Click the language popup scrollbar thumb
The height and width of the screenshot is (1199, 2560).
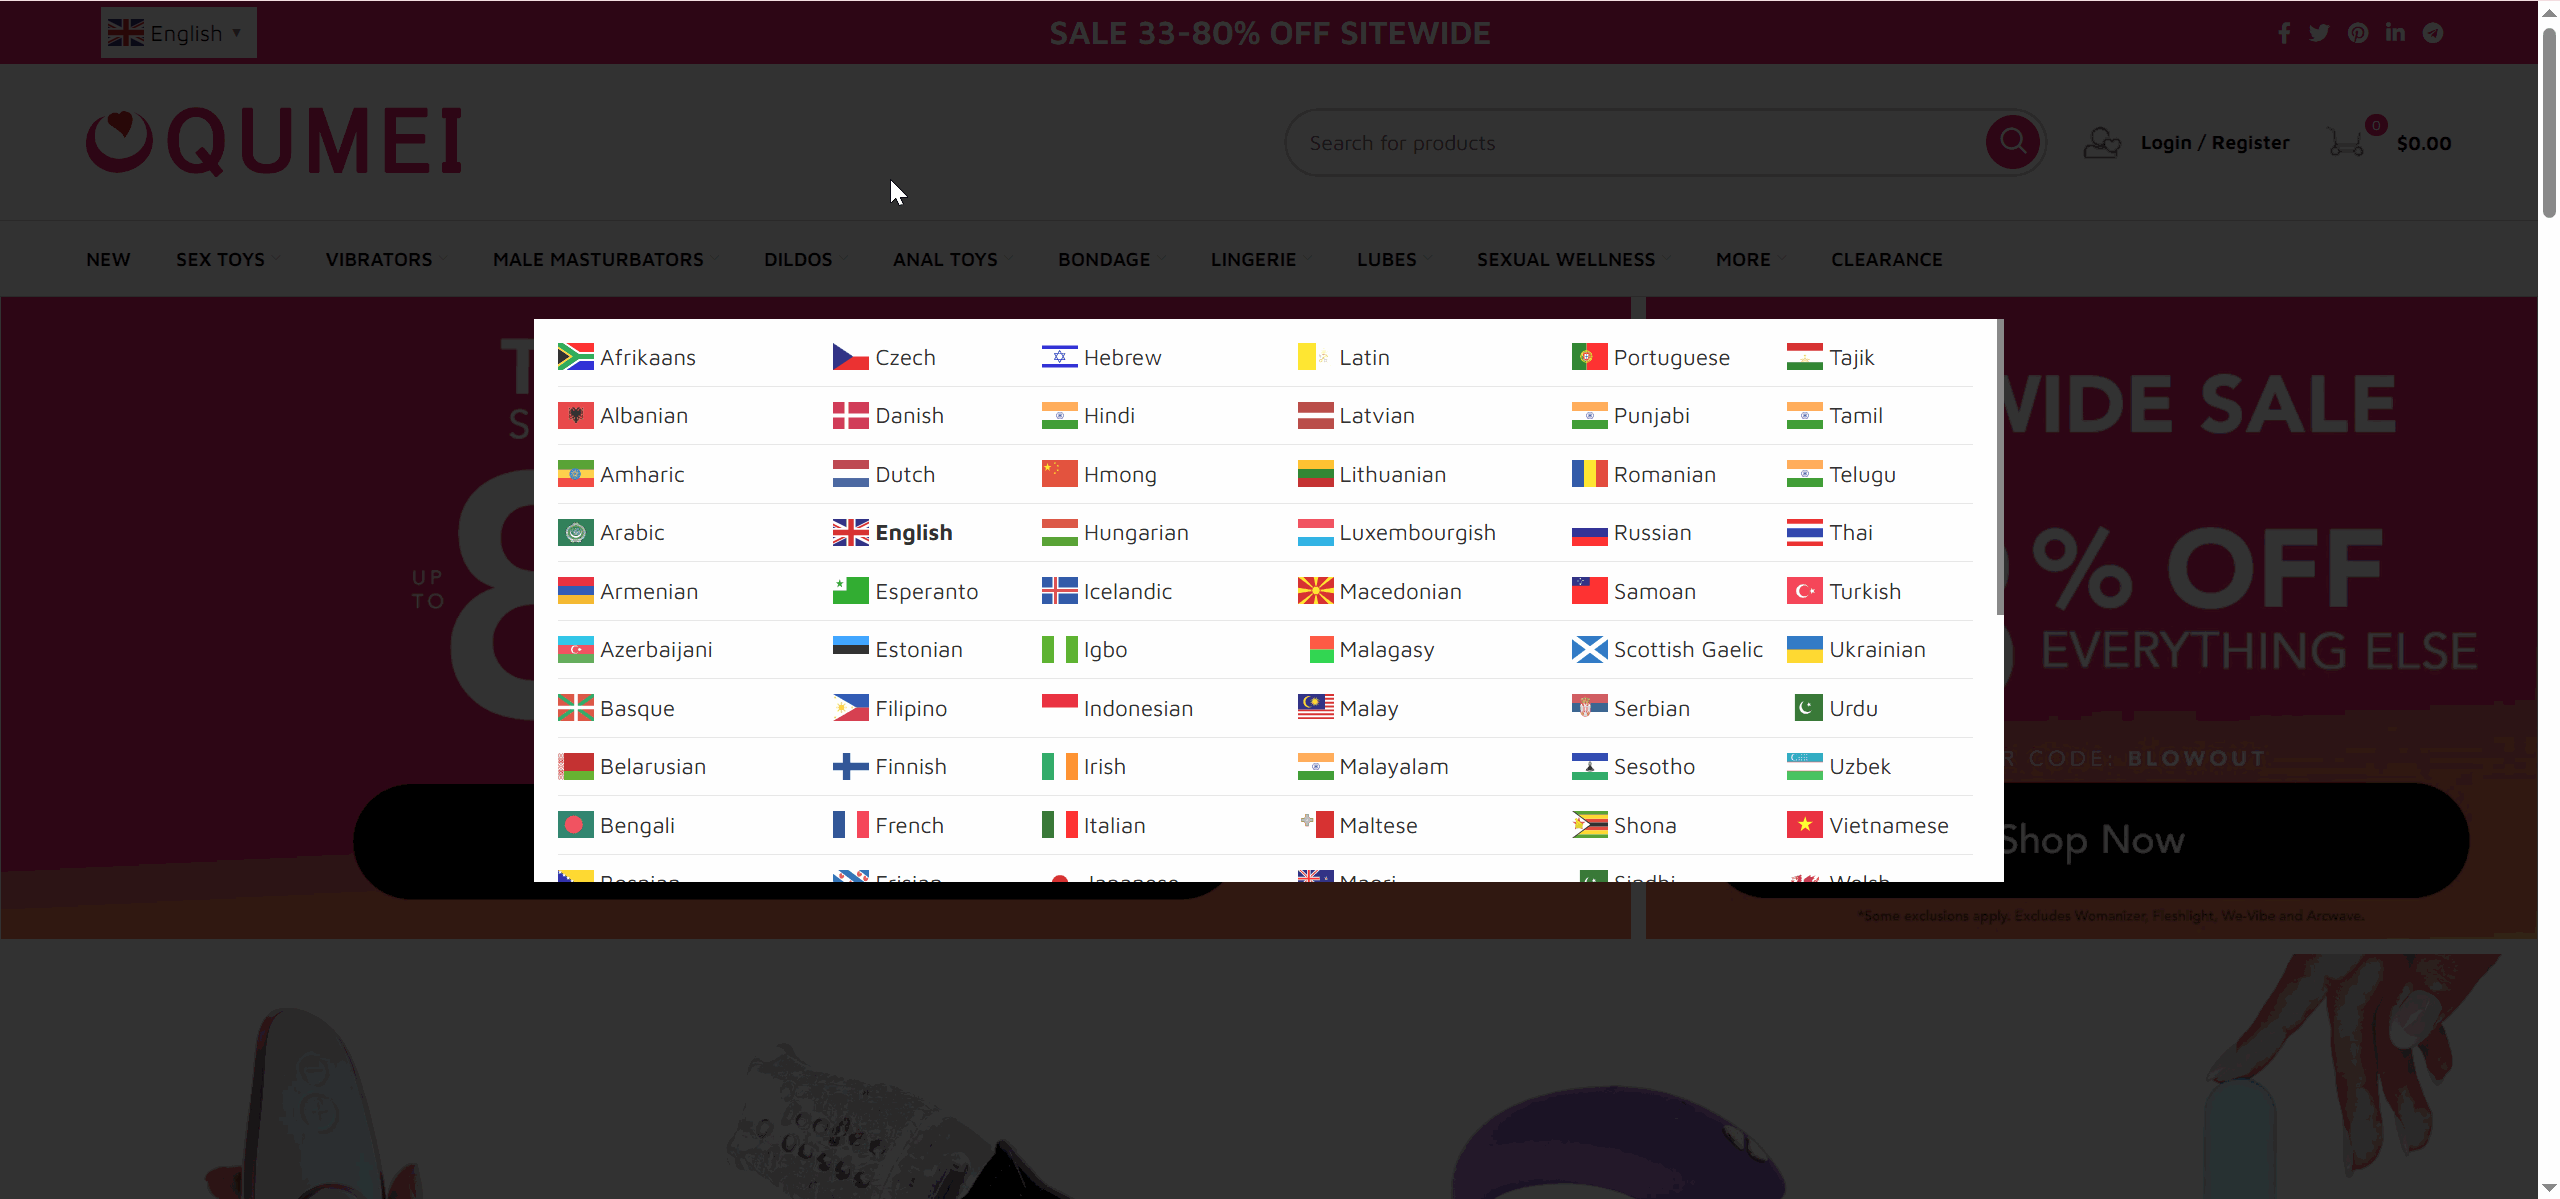(x=1999, y=467)
